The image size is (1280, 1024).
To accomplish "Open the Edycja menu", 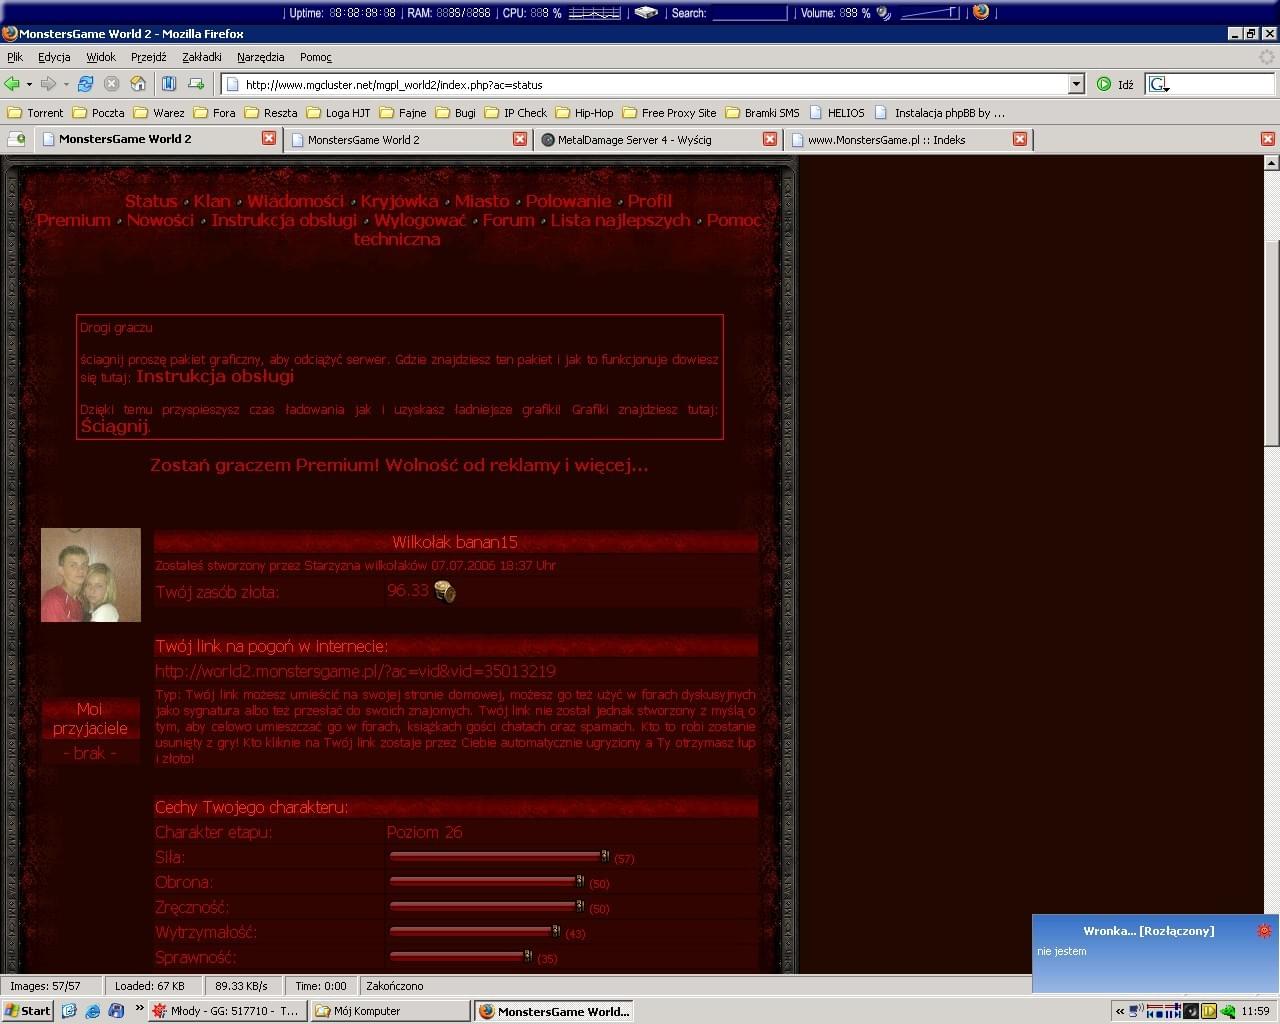I will click(x=54, y=57).
